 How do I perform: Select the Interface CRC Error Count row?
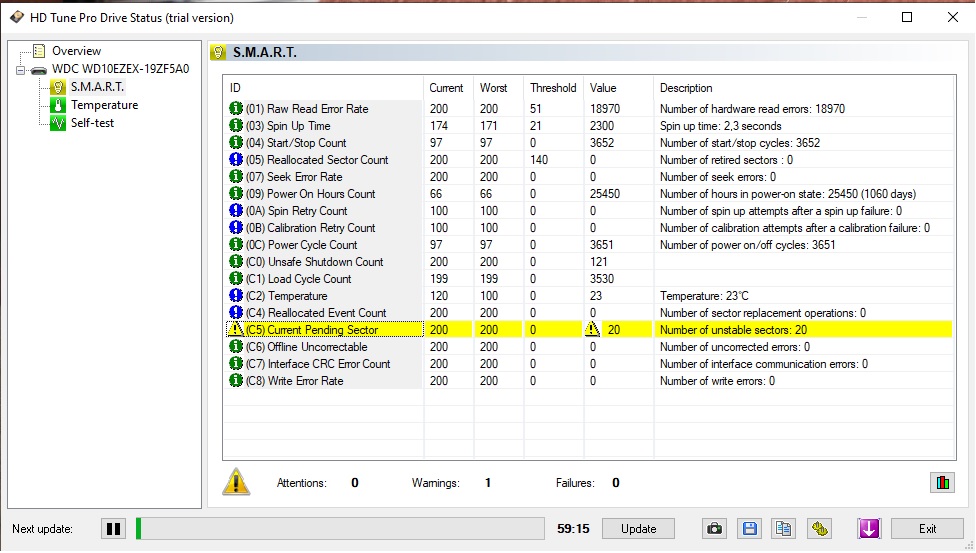click(x=589, y=364)
